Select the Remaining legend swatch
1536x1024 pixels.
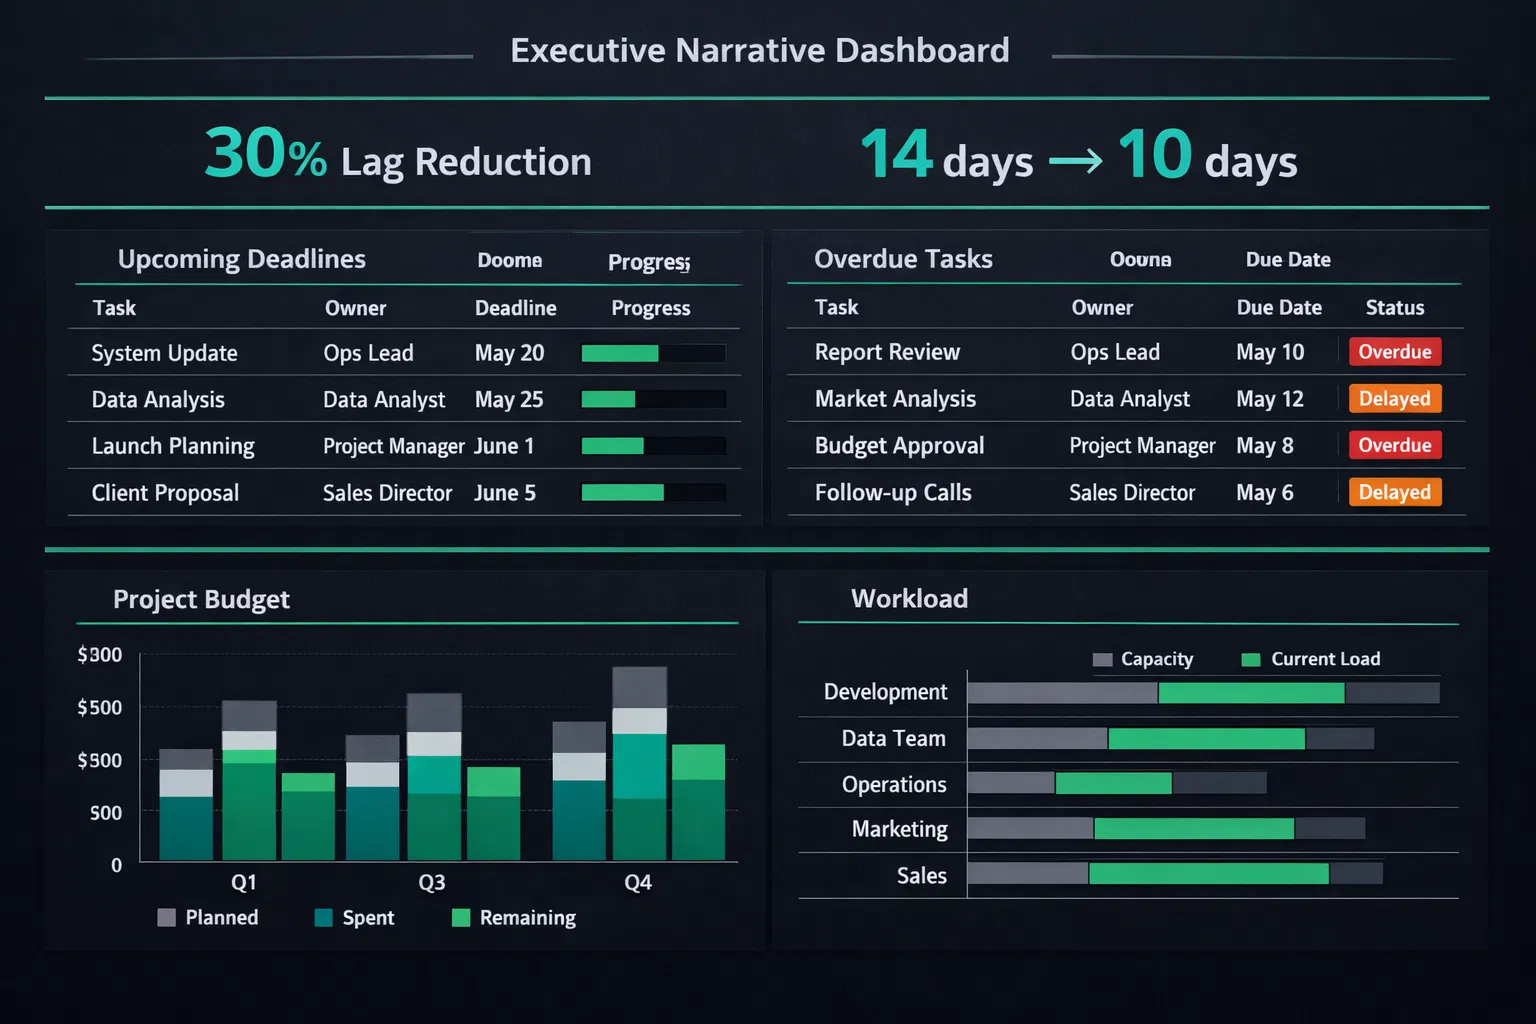(x=461, y=917)
